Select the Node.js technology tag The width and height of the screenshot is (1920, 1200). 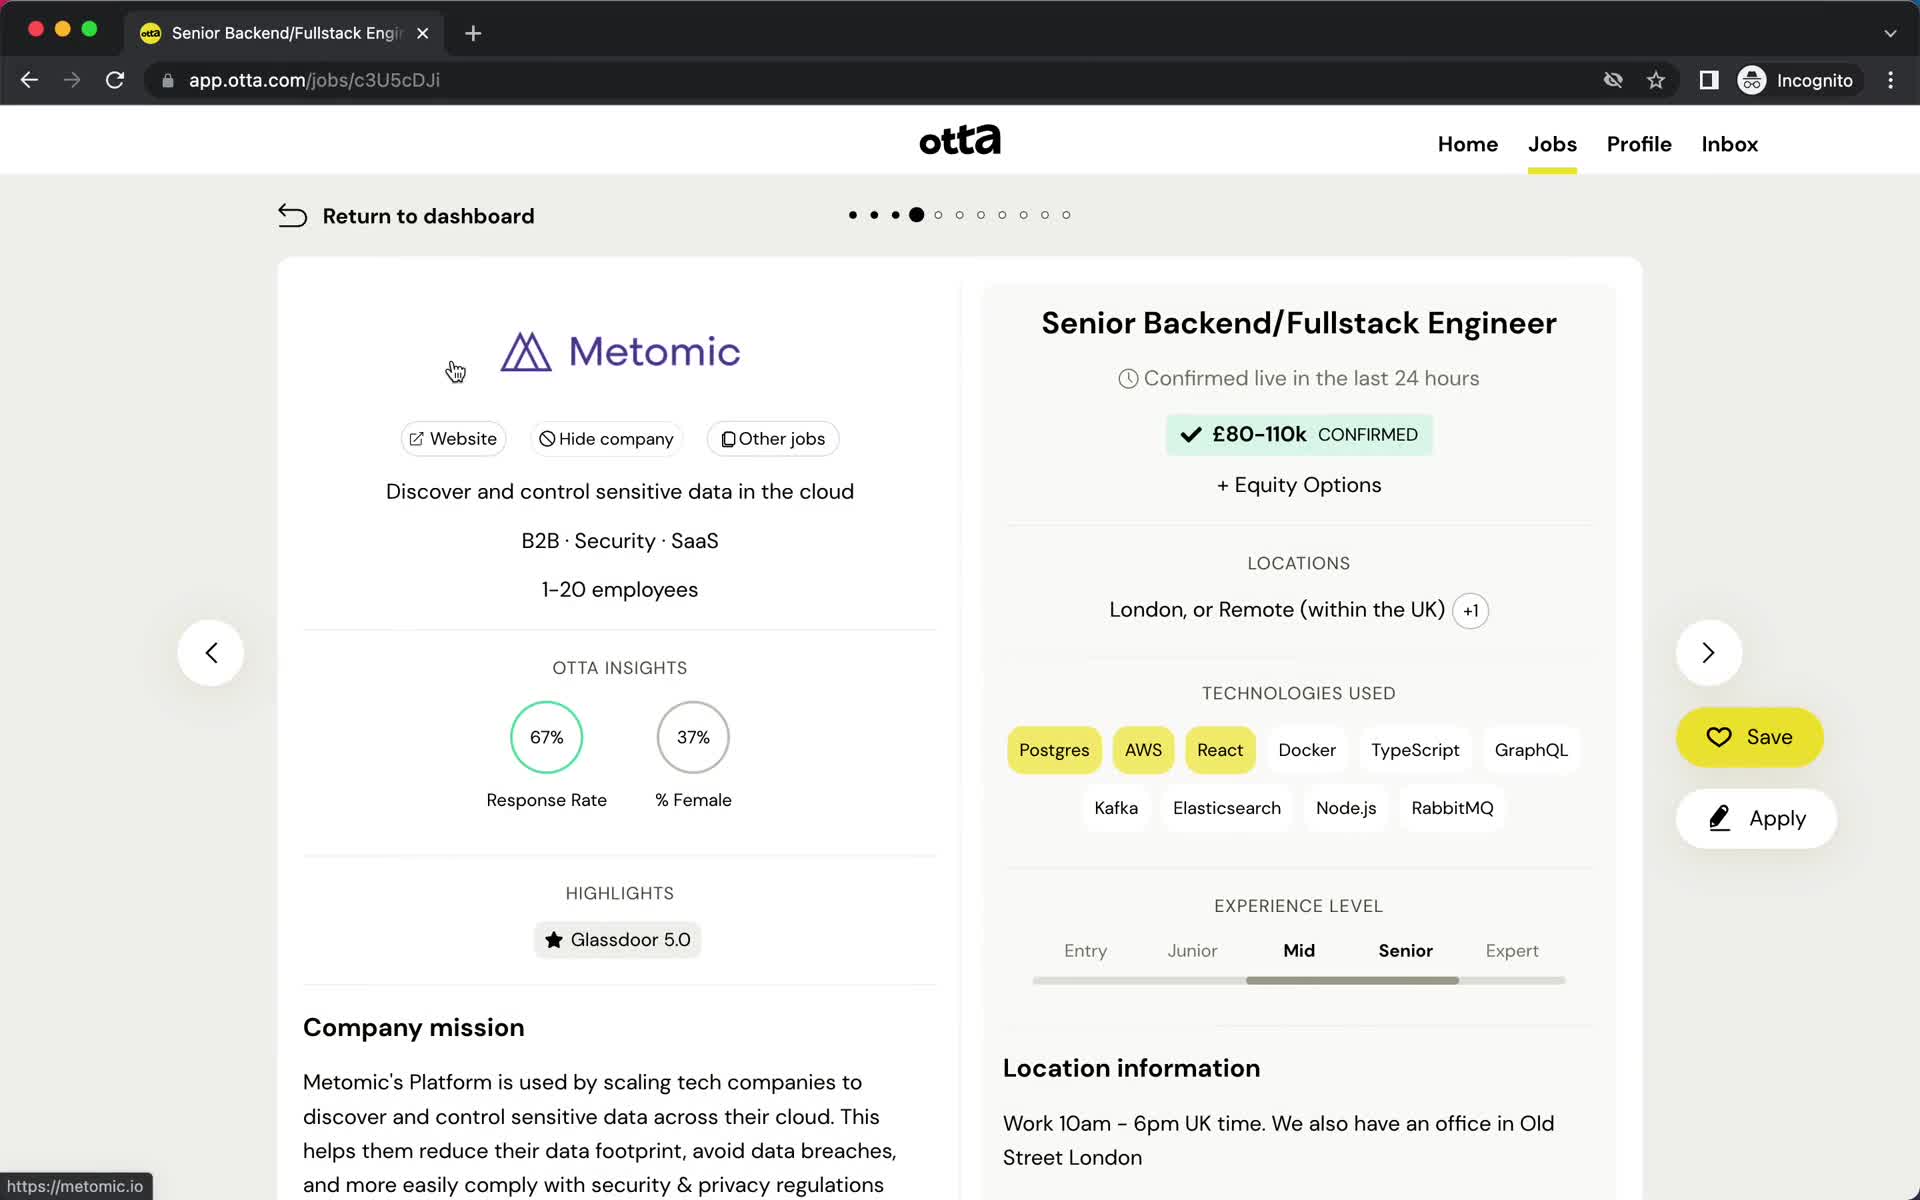click(x=1346, y=808)
